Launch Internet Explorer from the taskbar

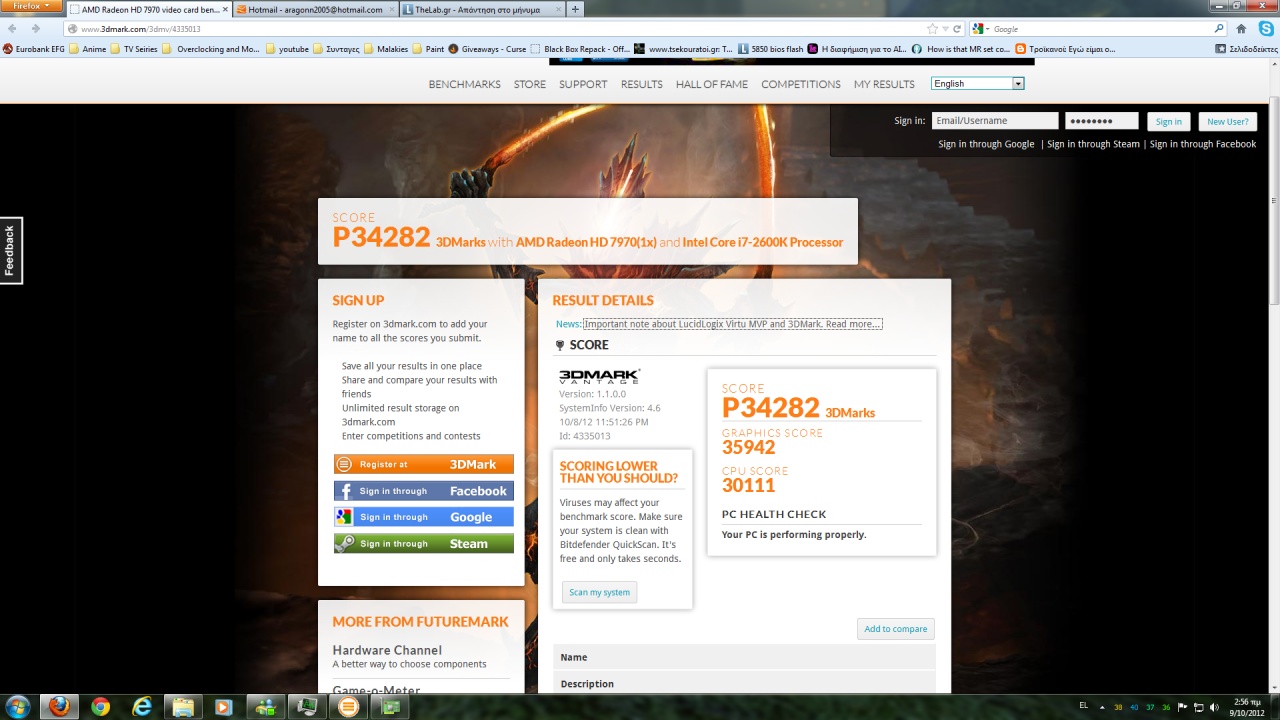[x=142, y=707]
